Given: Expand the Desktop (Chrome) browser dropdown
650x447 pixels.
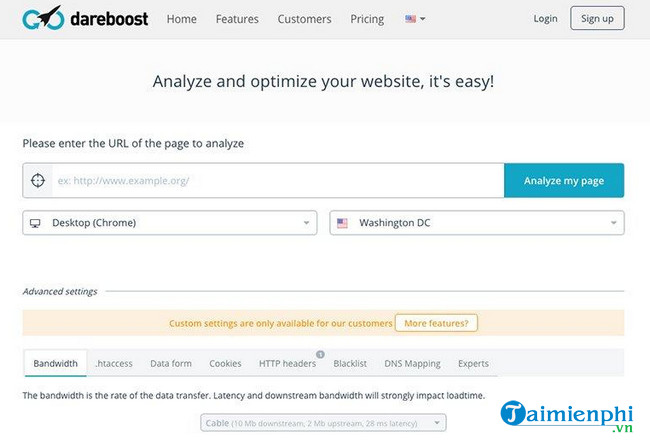Looking at the screenshot, I should point(170,223).
